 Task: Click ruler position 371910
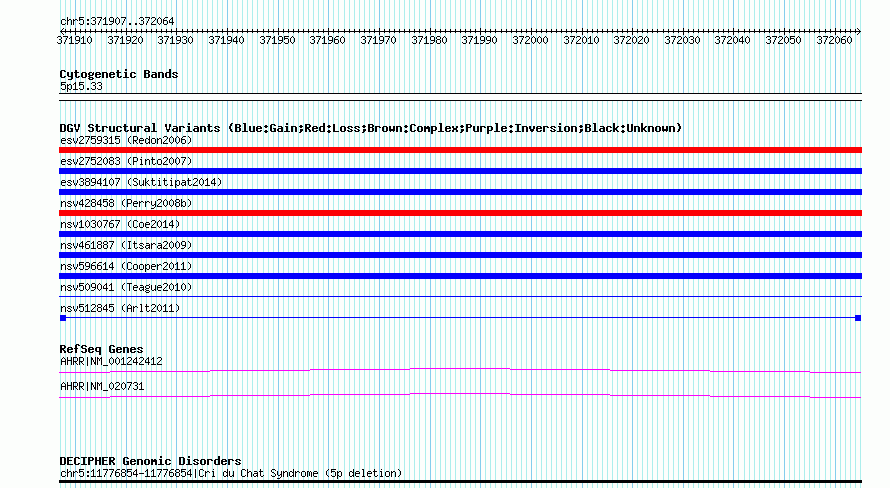[x=74, y=40]
